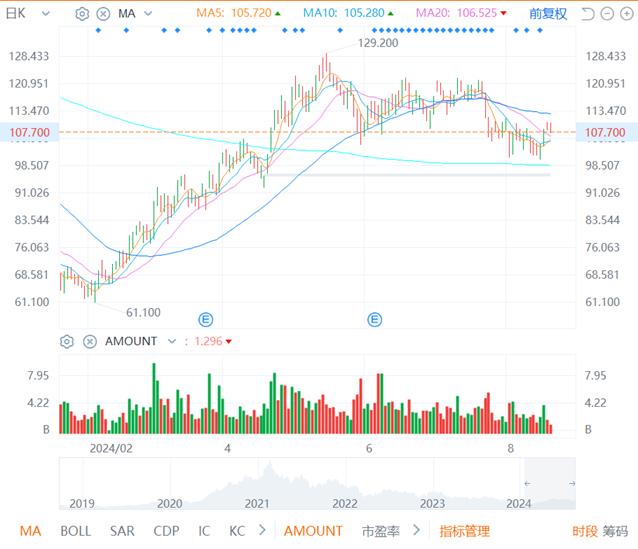
Task: Open the MA indicator settings gear
Action: click(x=82, y=14)
